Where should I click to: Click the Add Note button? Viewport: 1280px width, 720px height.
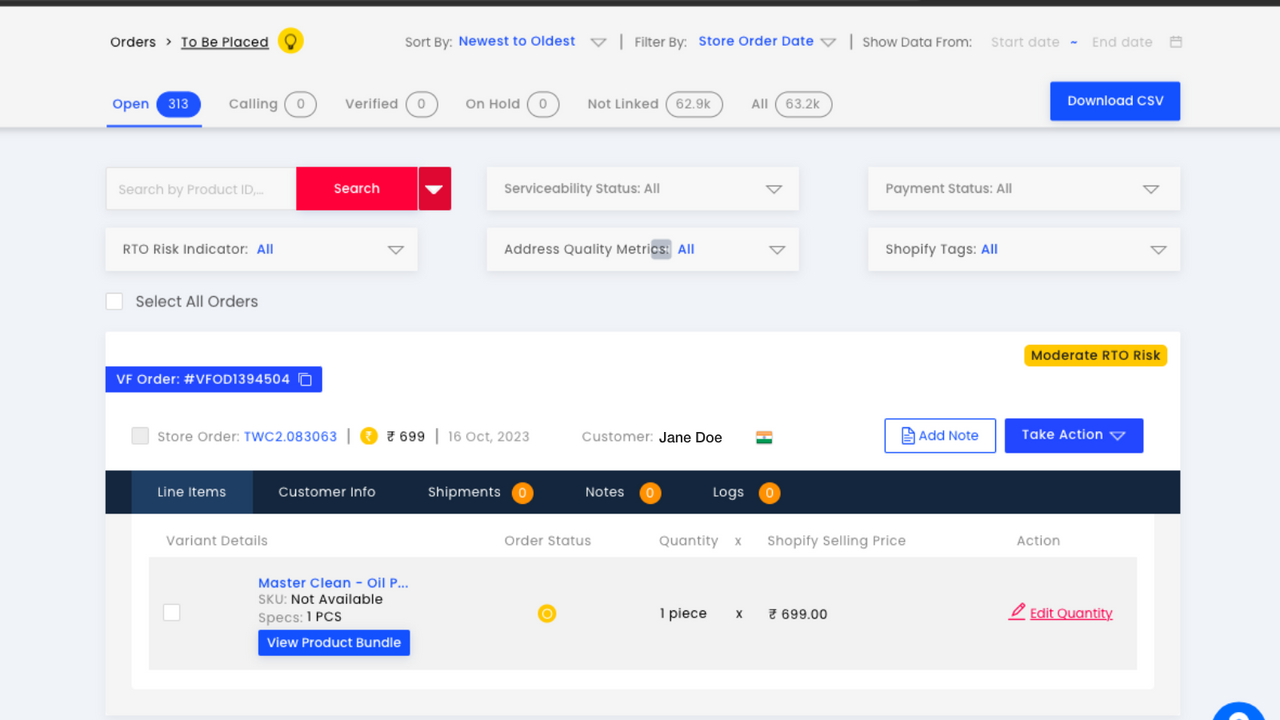(x=940, y=436)
